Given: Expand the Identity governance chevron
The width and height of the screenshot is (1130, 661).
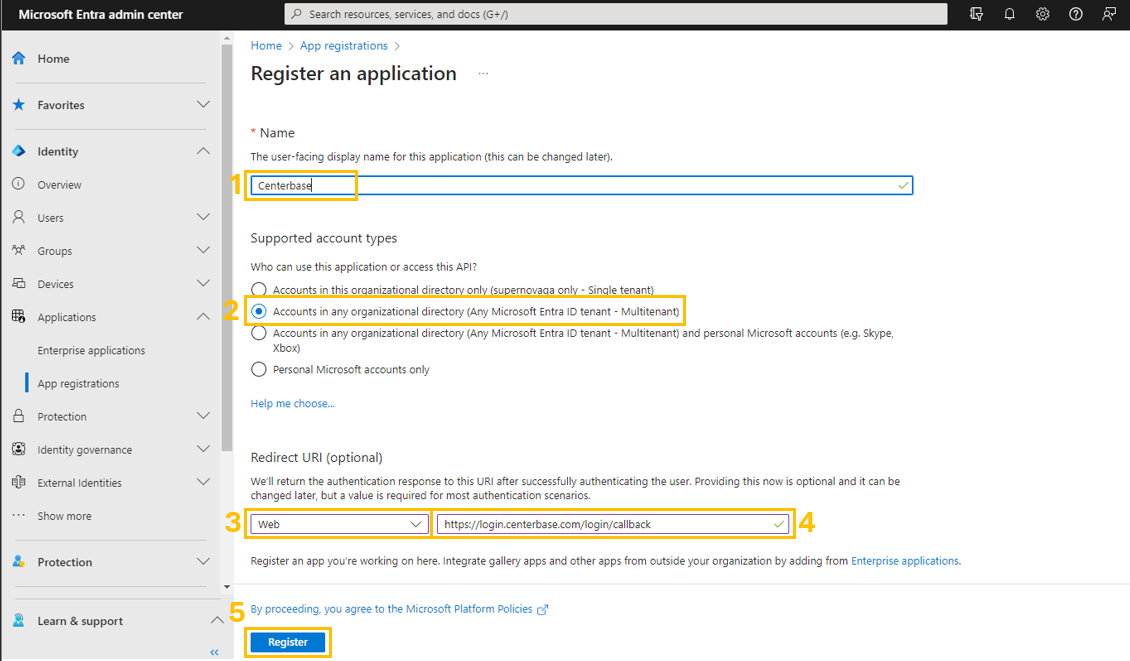Looking at the screenshot, I should (203, 449).
